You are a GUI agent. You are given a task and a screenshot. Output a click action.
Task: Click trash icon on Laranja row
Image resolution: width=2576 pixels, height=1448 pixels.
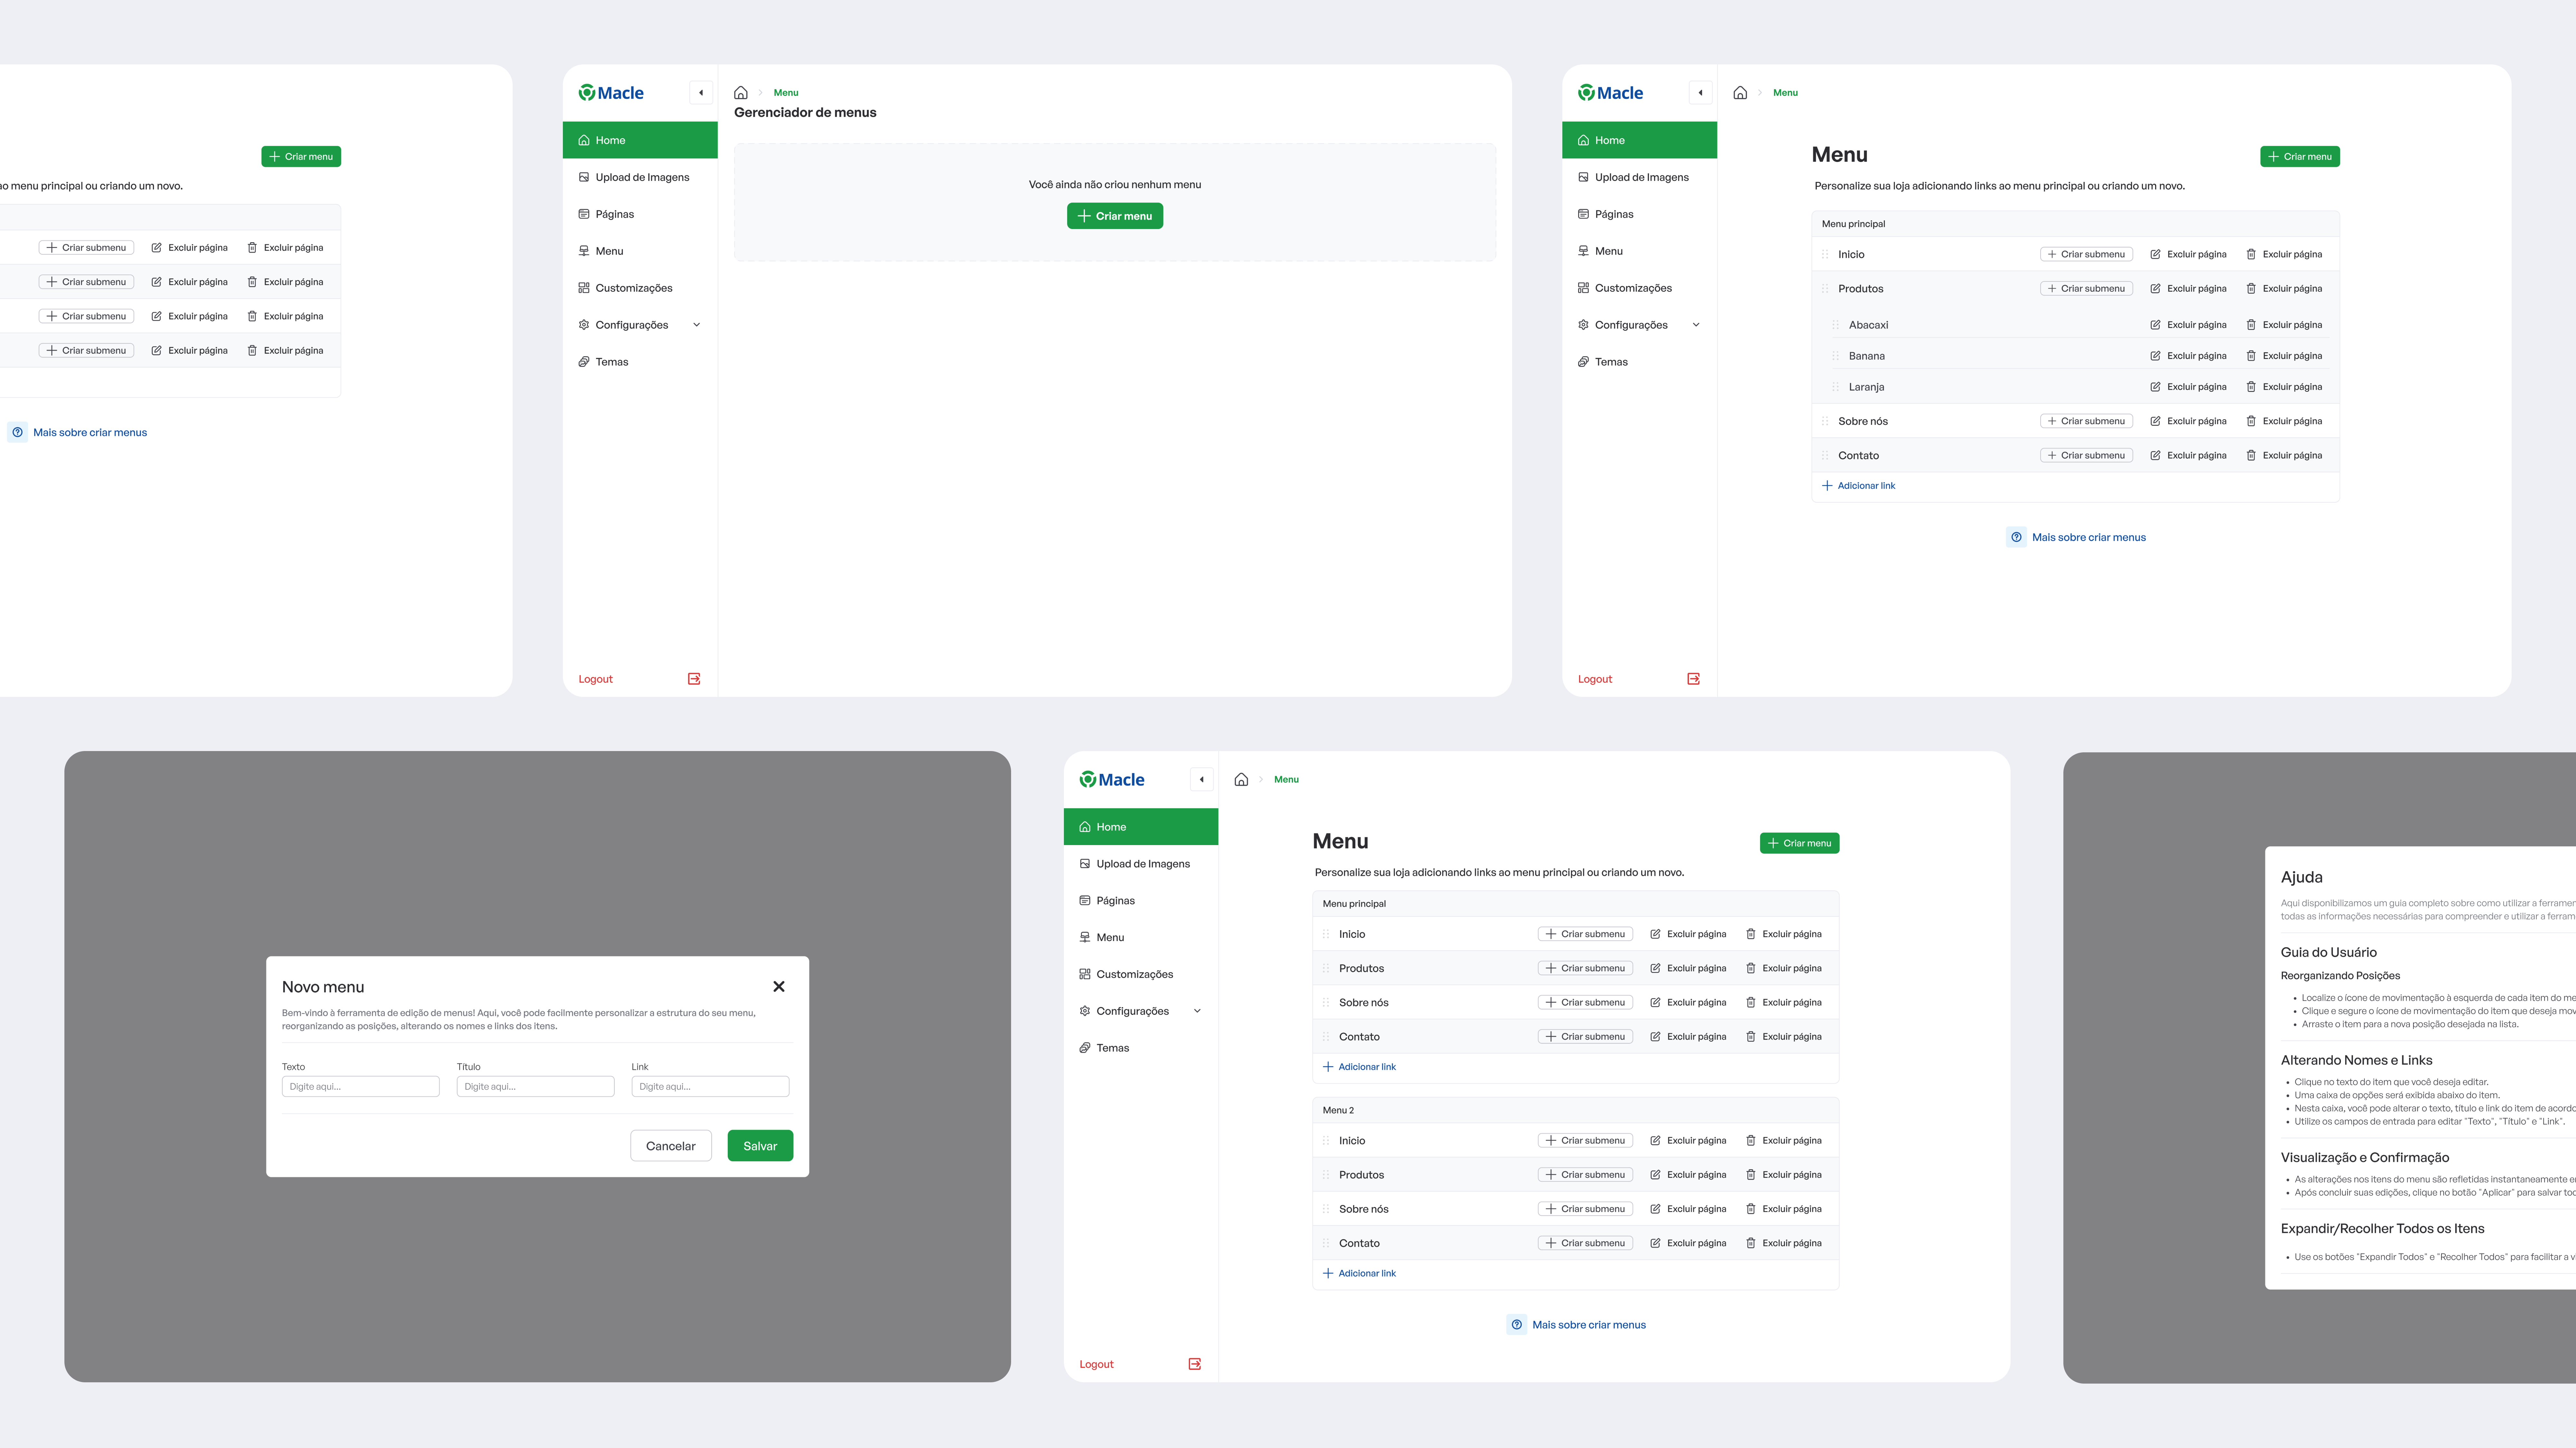(2251, 387)
